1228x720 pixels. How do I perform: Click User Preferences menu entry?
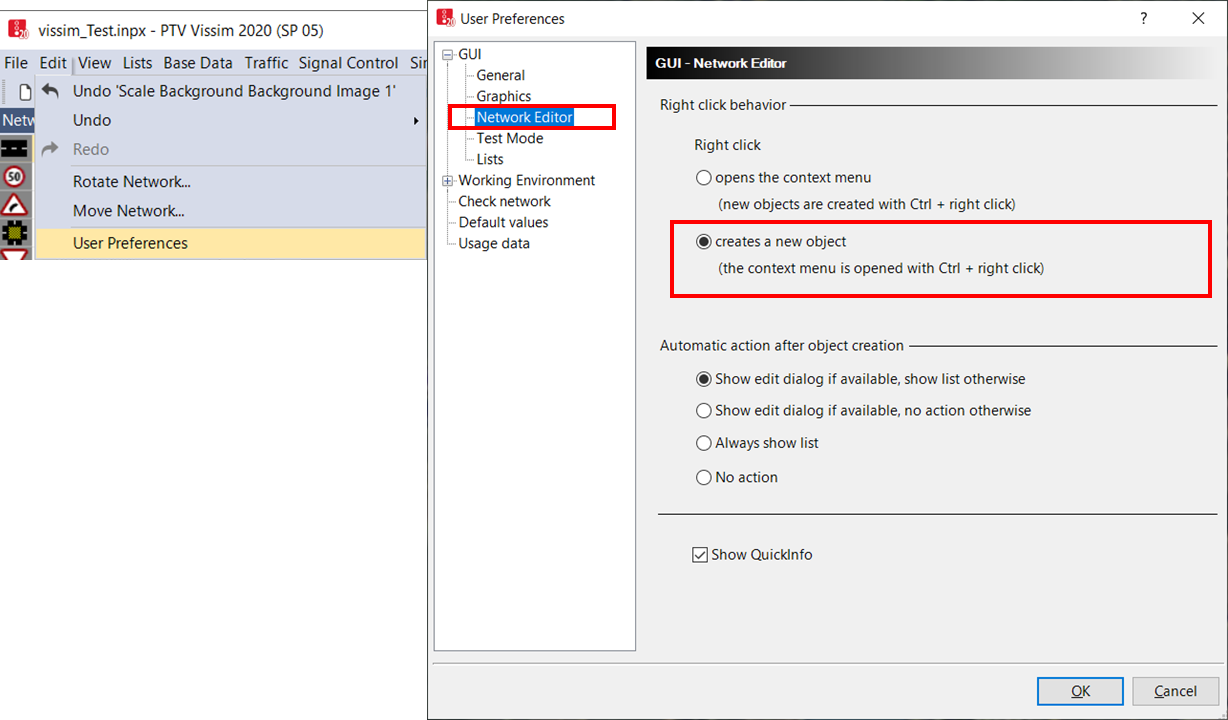tap(231, 243)
